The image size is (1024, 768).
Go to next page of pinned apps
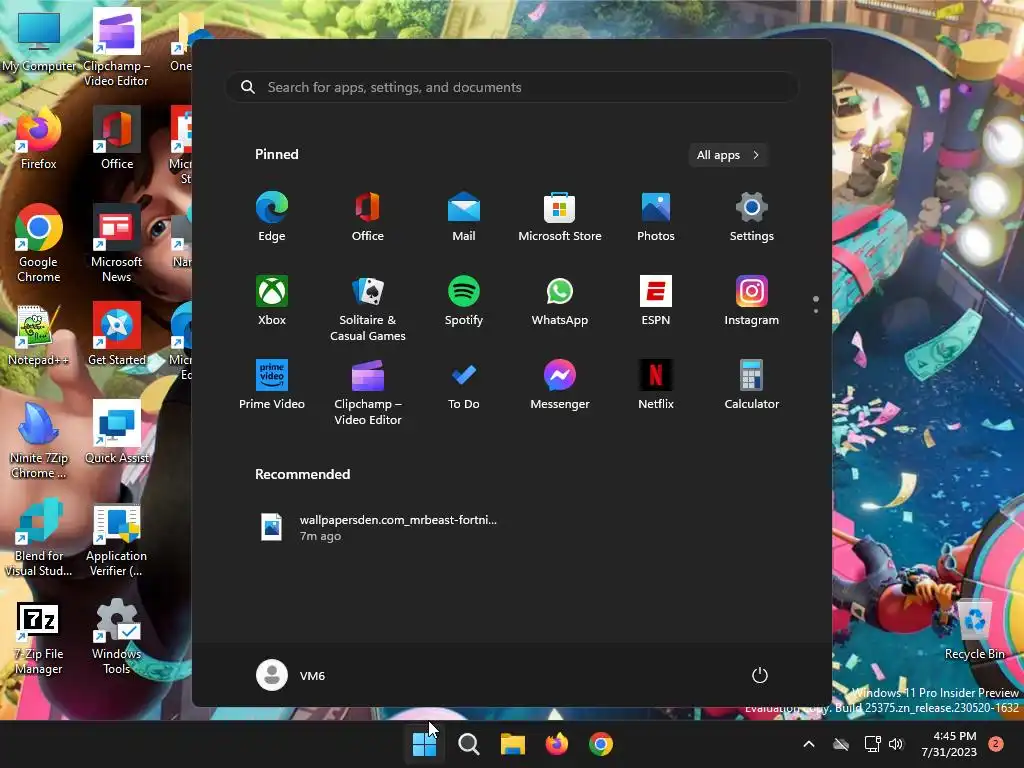[816, 311]
